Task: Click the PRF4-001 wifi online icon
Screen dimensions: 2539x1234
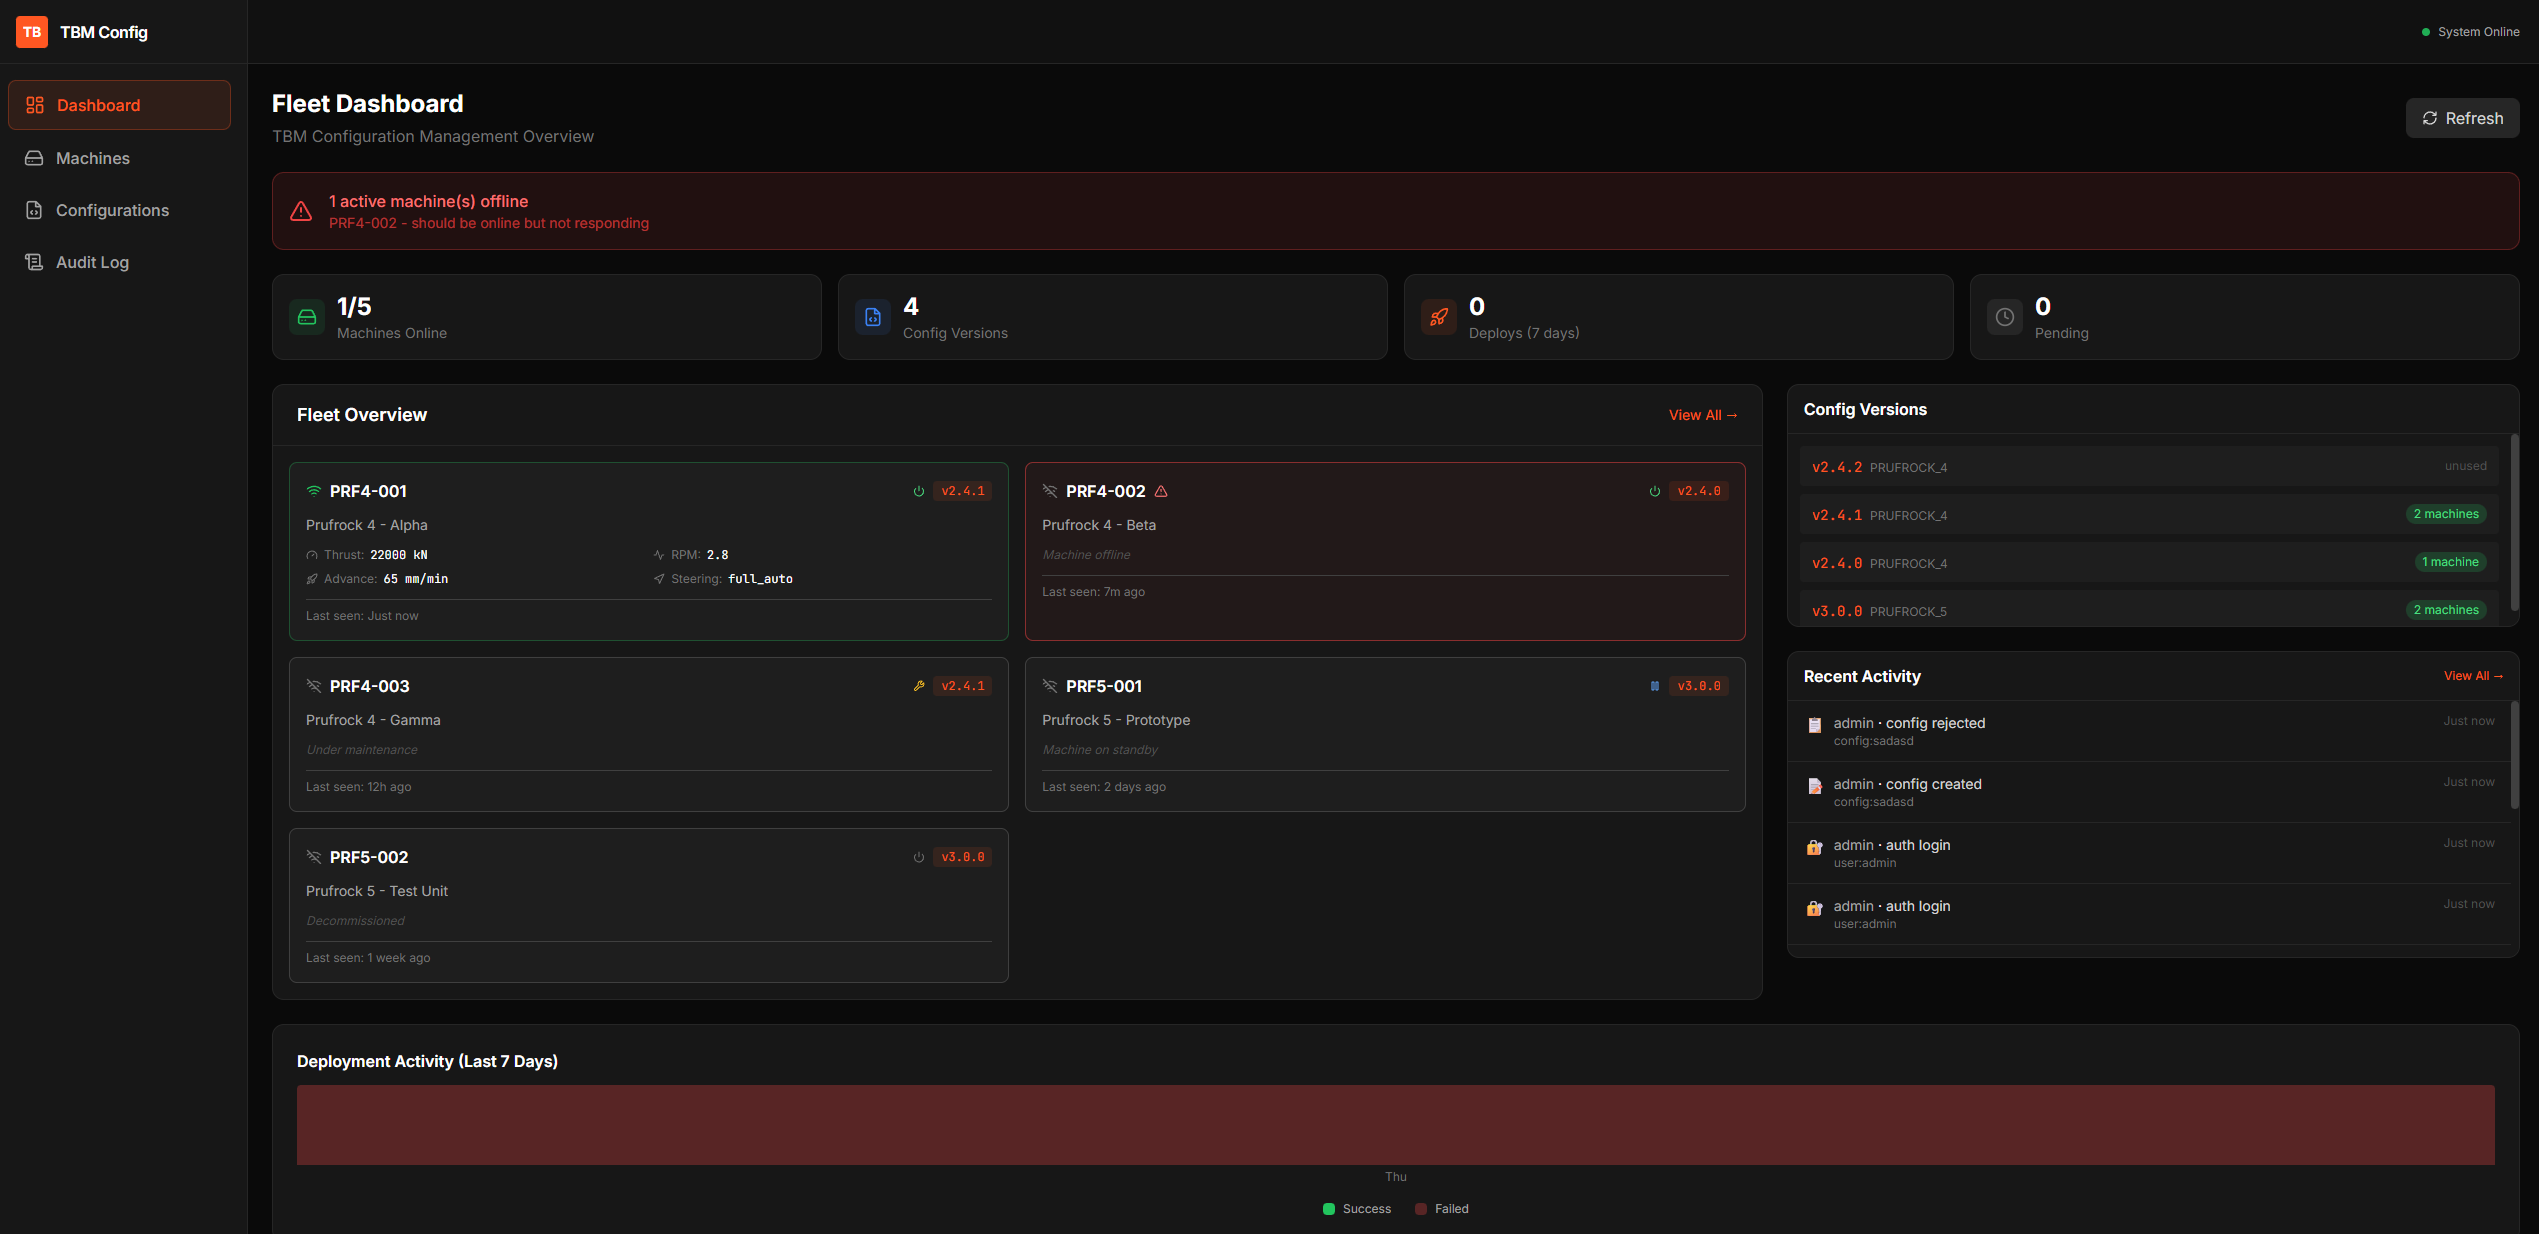Action: pos(314,491)
